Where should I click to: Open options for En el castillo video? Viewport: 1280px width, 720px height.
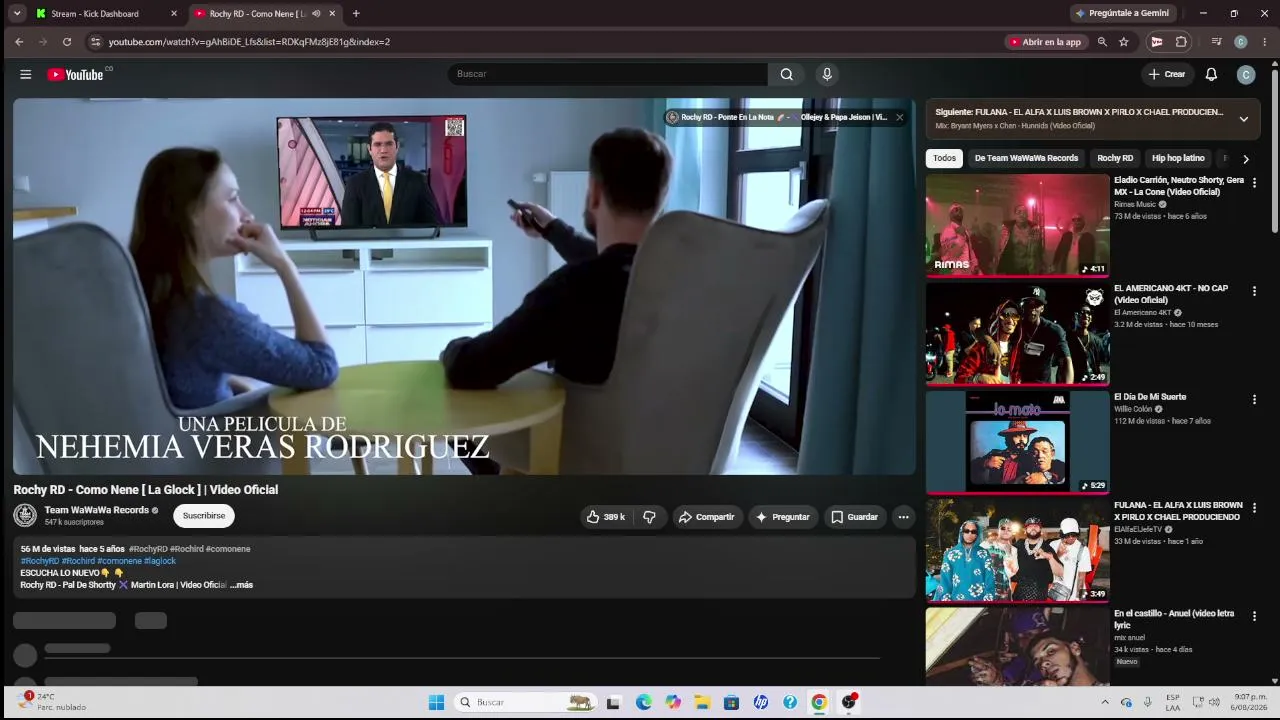click(x=1254, y=616)
